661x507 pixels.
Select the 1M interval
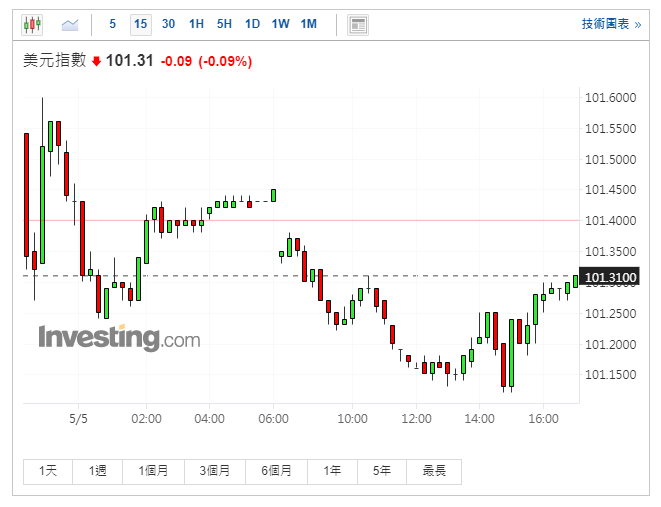pyautogui.click(x=309, y=24)
